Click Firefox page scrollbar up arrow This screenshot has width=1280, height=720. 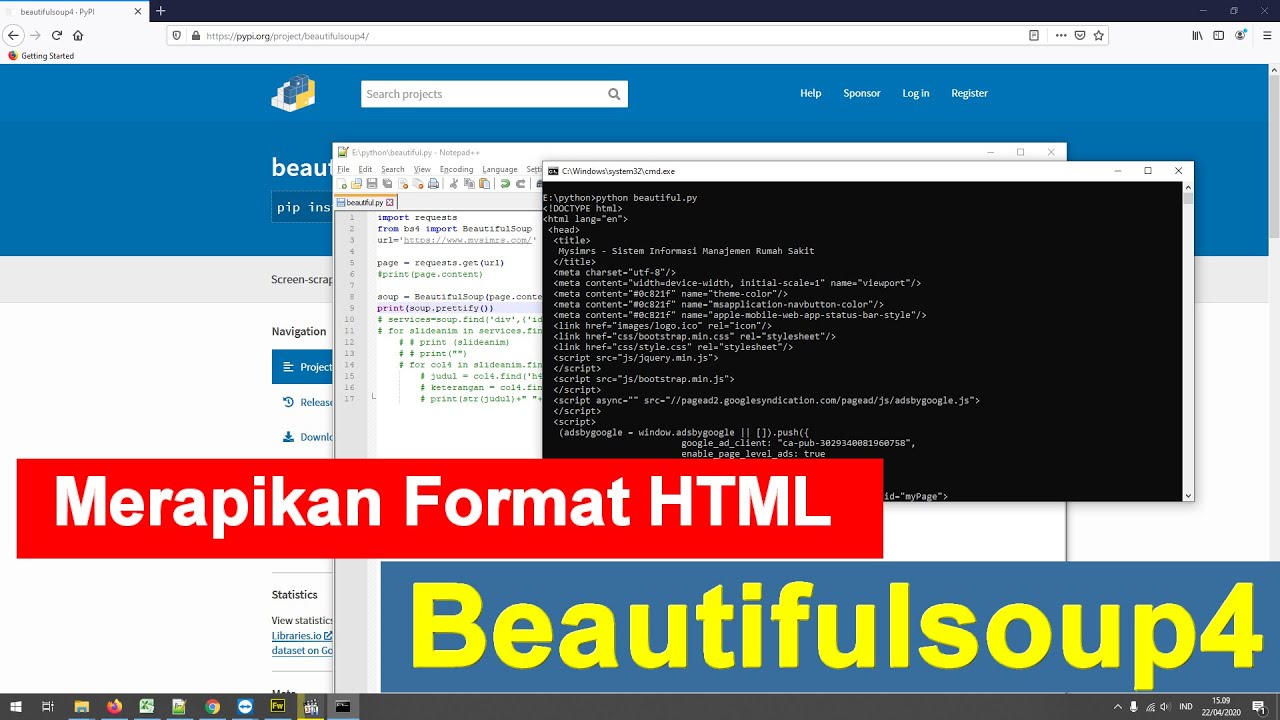(1274, 71)
